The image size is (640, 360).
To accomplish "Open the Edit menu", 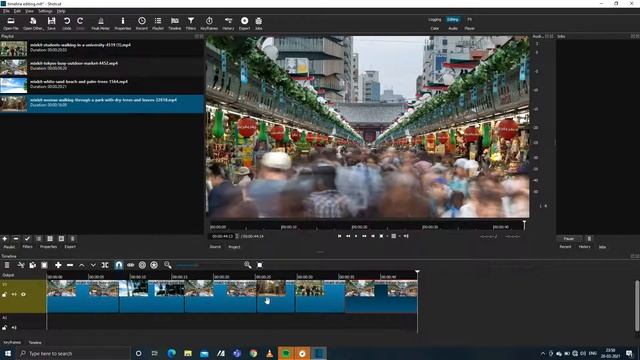I will 18,11.
